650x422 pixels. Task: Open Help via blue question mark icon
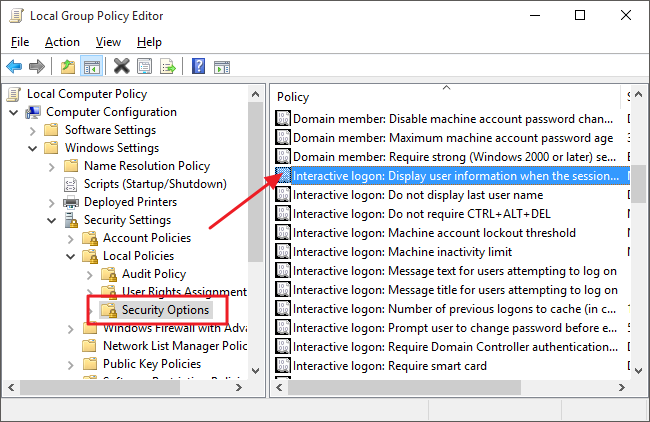coord(198,67)
